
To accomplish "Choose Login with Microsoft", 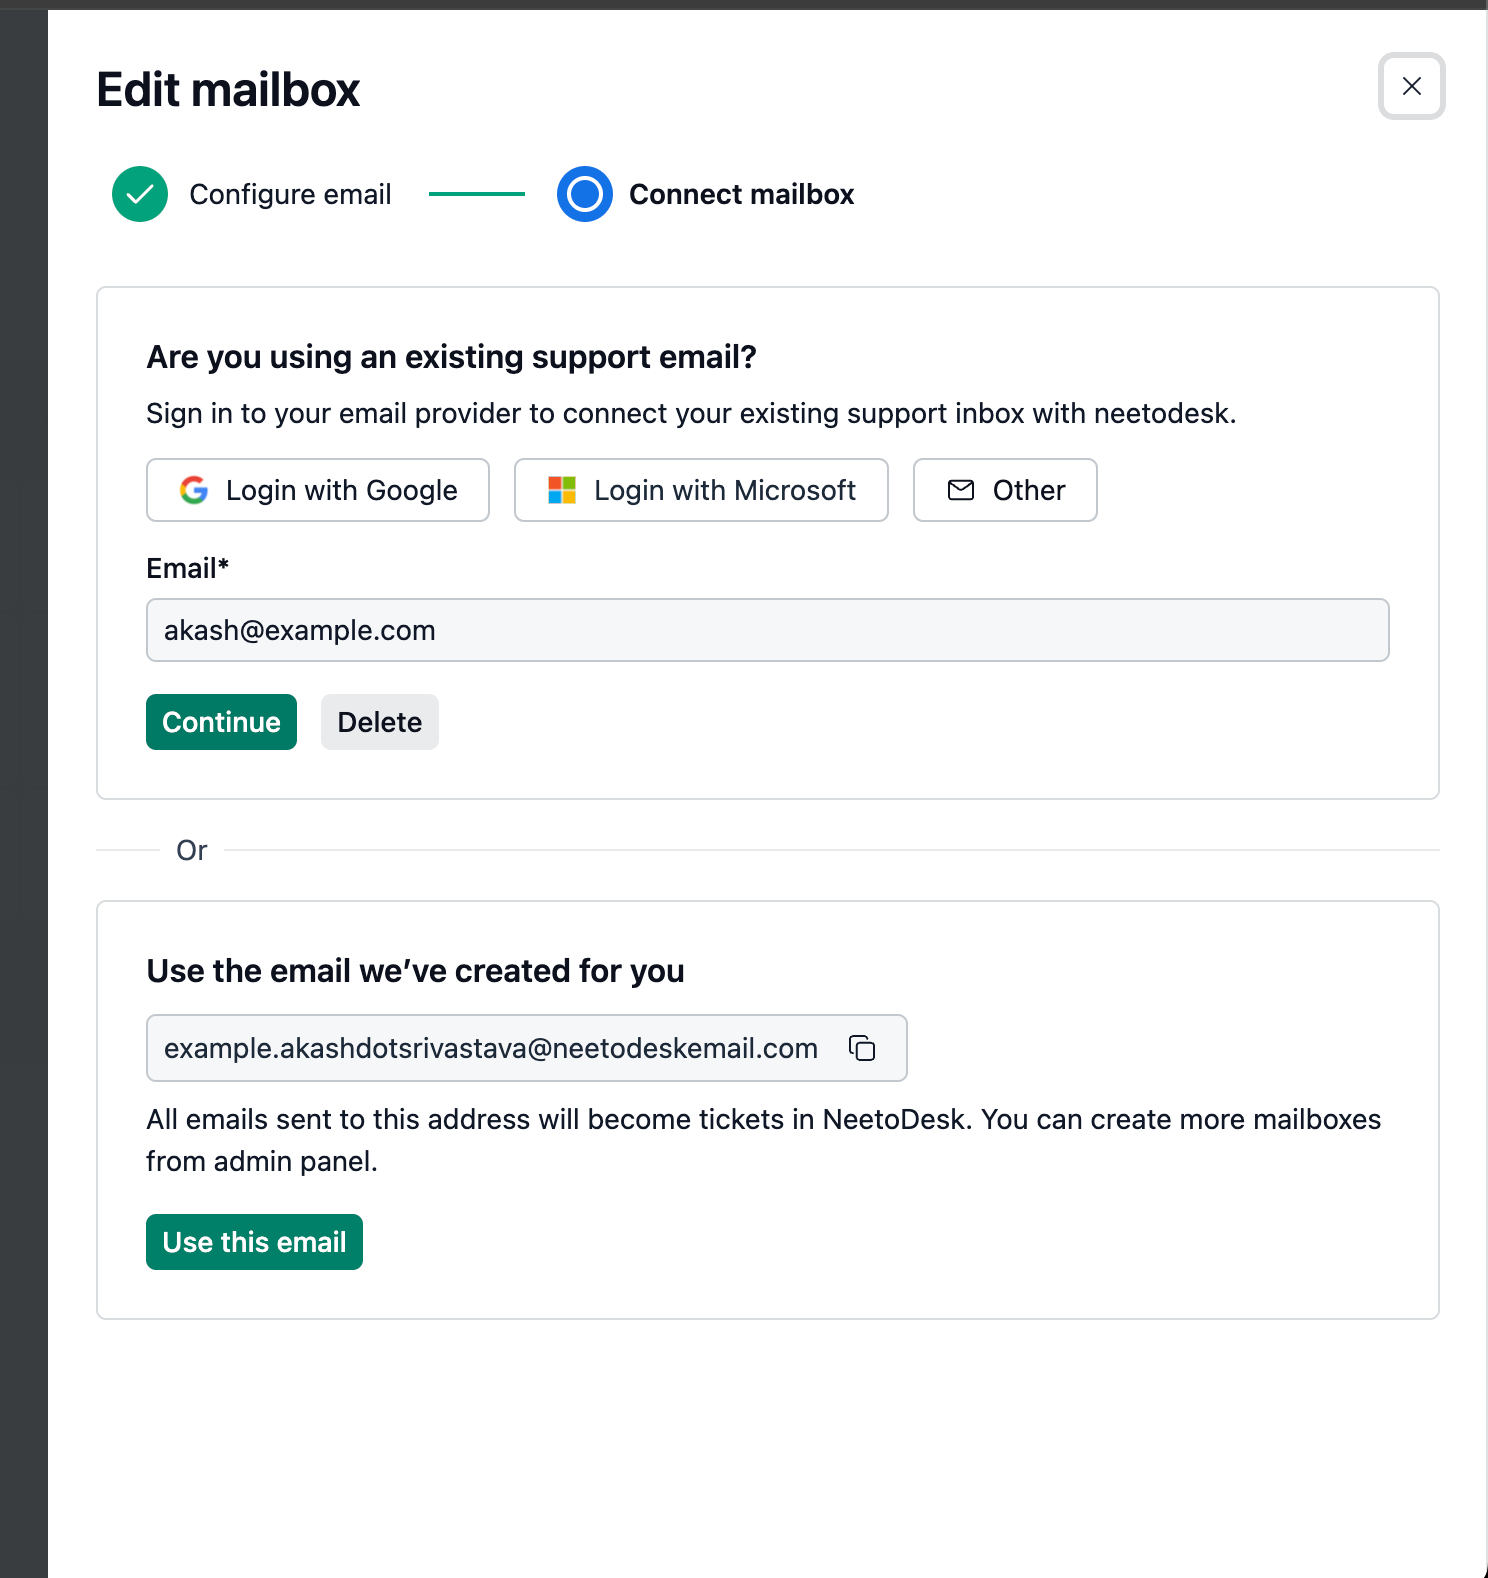I will (701, 490).
